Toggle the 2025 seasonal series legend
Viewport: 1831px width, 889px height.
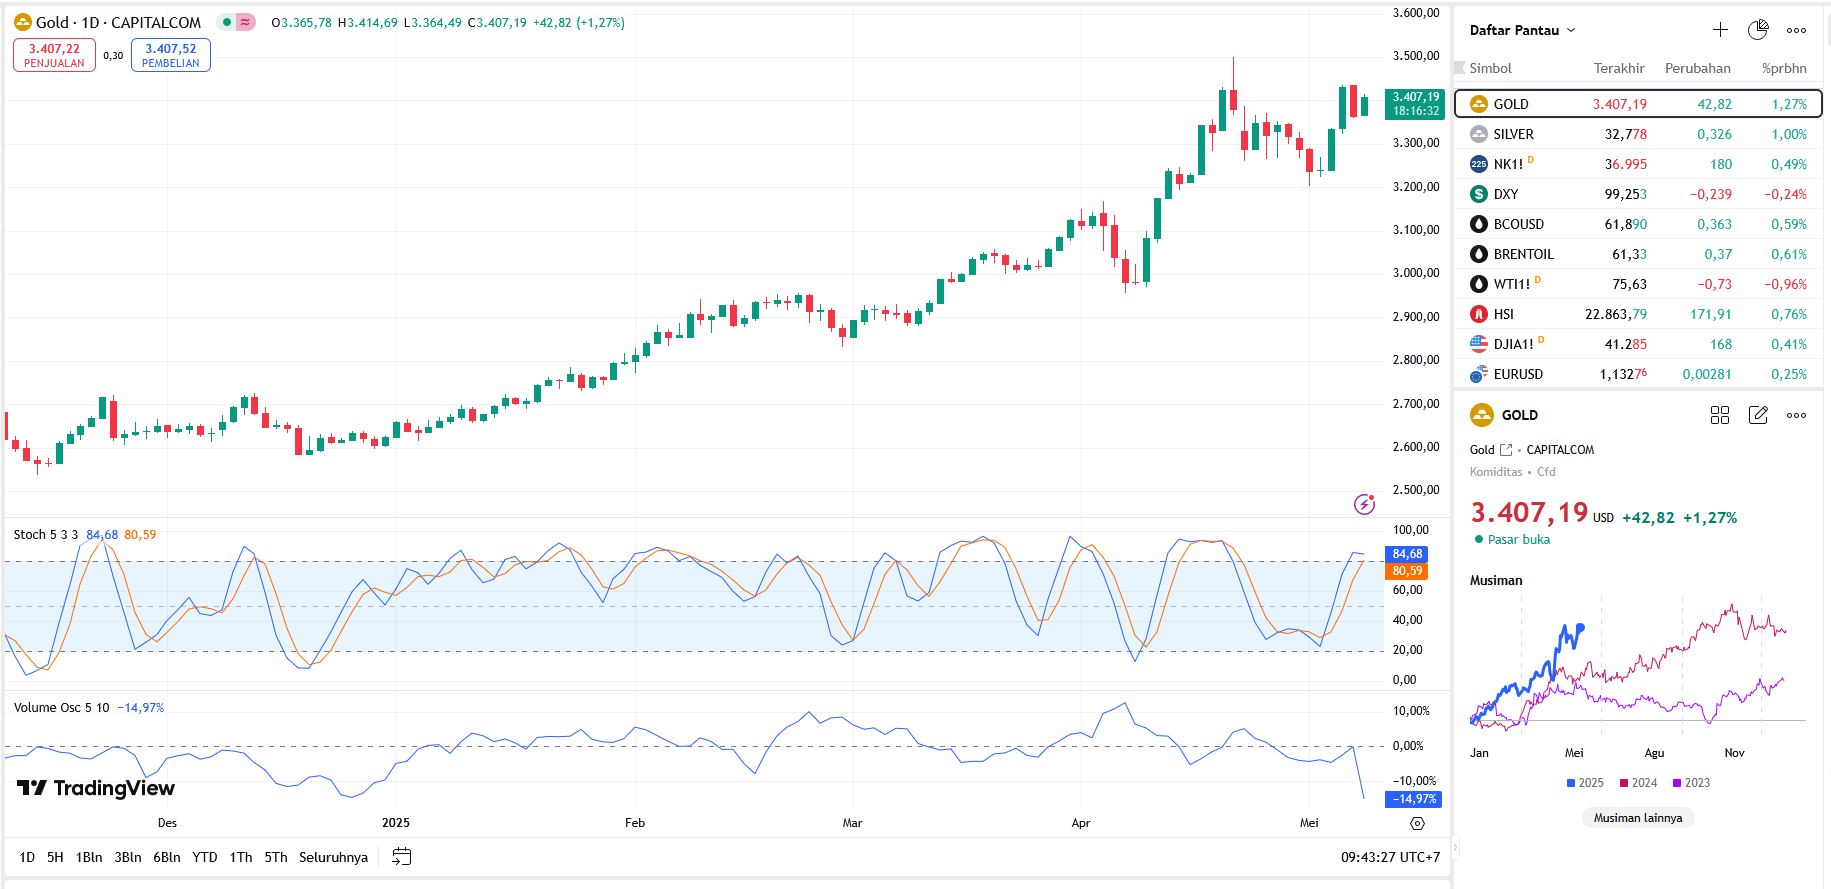pyautogui.click(x=1584, y=783)
